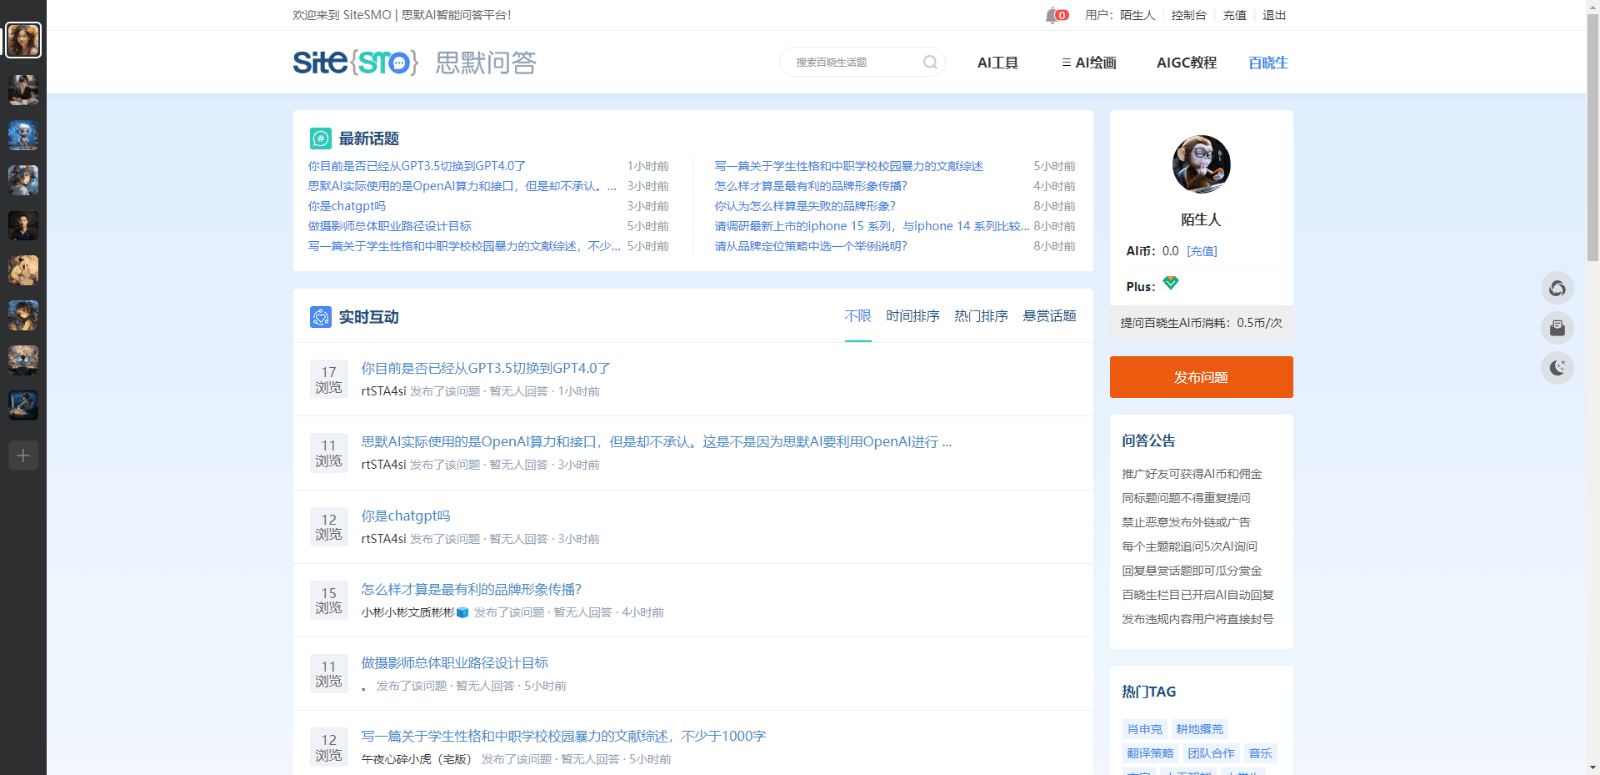1600x775 pixels.
Task: Open the AIGC教程 menu
Action: click(1187, 62)
